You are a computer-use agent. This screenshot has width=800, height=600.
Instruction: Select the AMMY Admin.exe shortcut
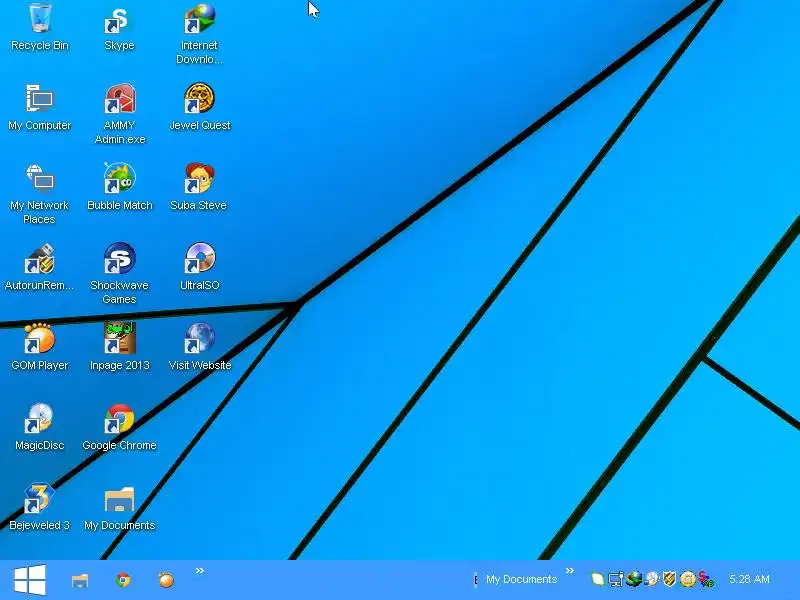tap(120, 114)
